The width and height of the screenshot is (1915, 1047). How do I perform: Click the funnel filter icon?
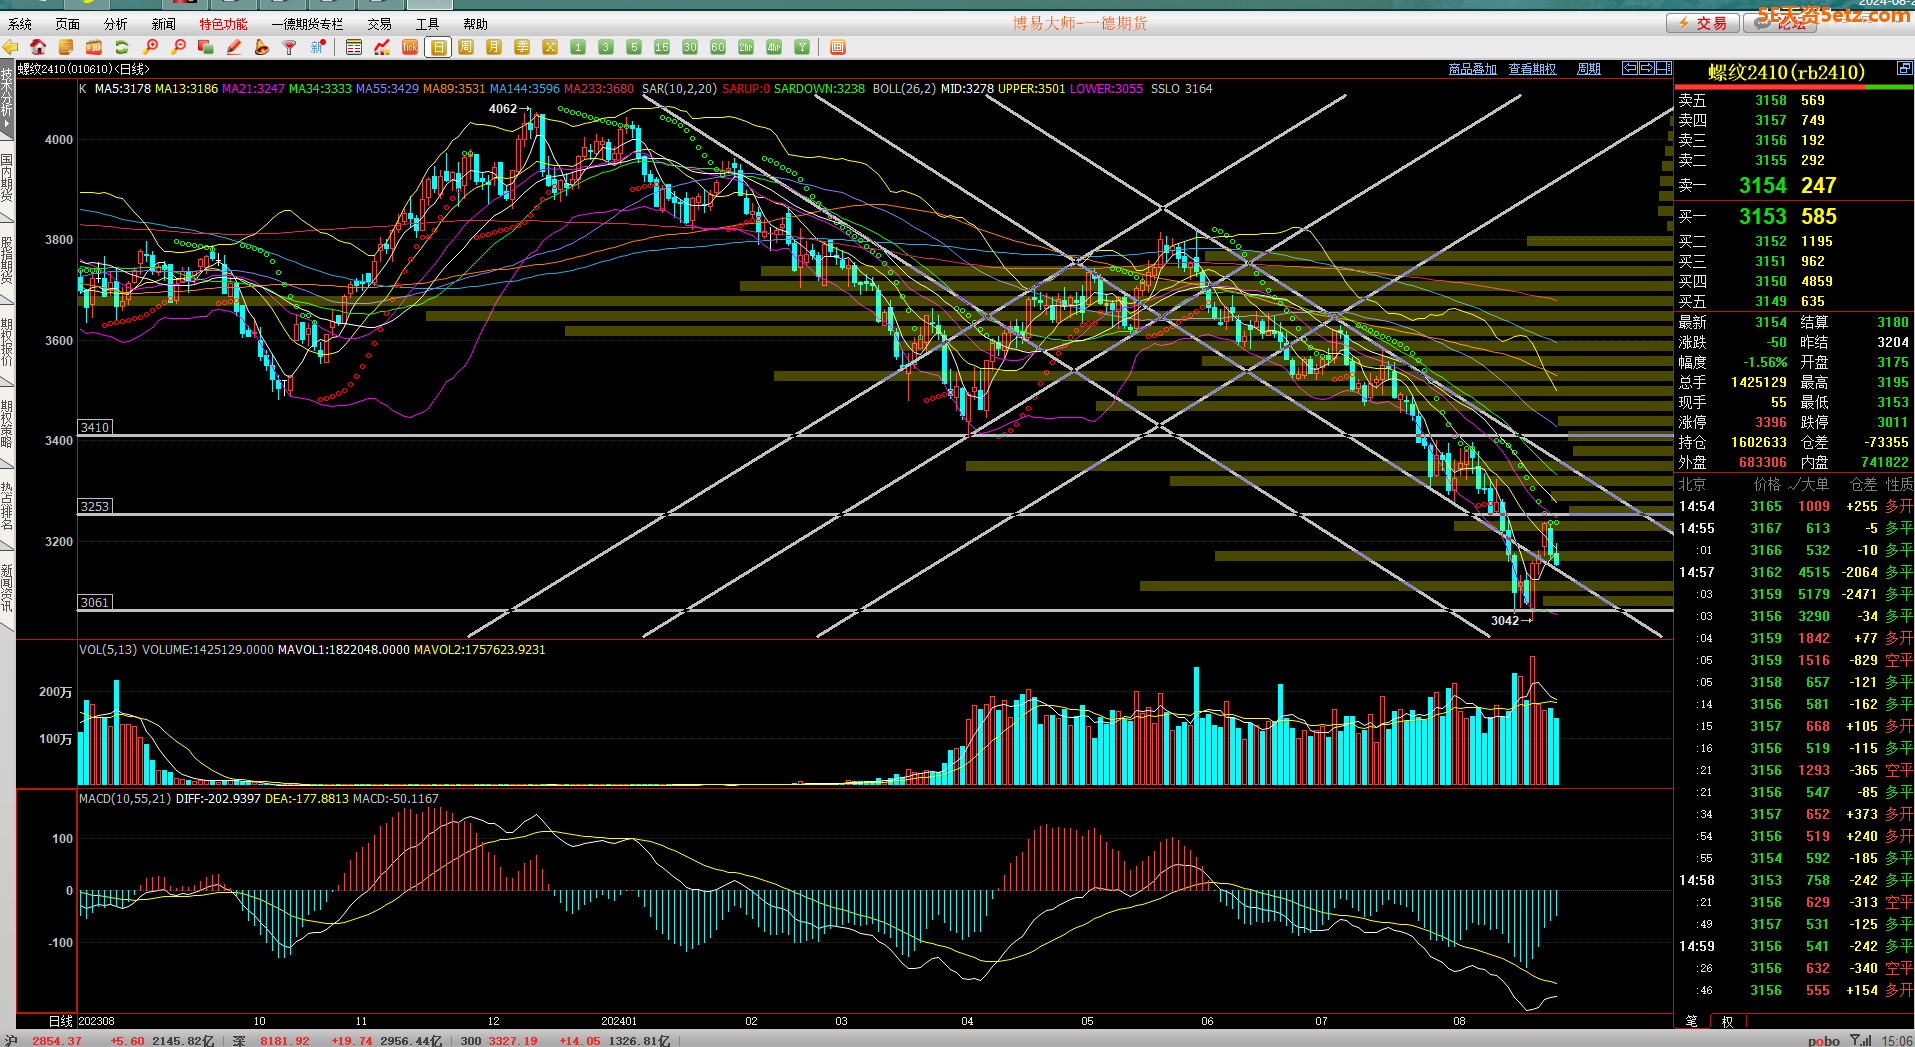290,47
